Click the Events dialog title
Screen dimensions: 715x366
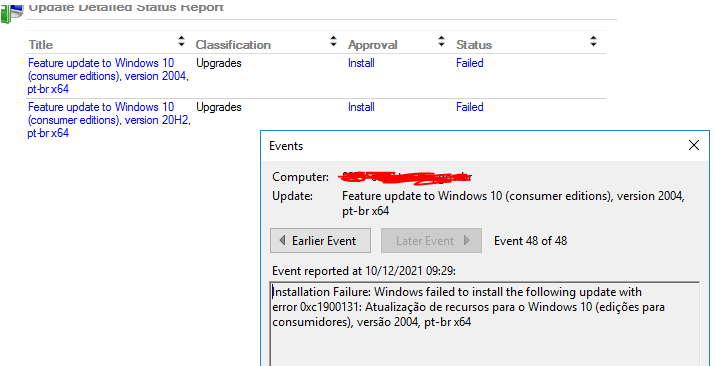coord(286,146)
